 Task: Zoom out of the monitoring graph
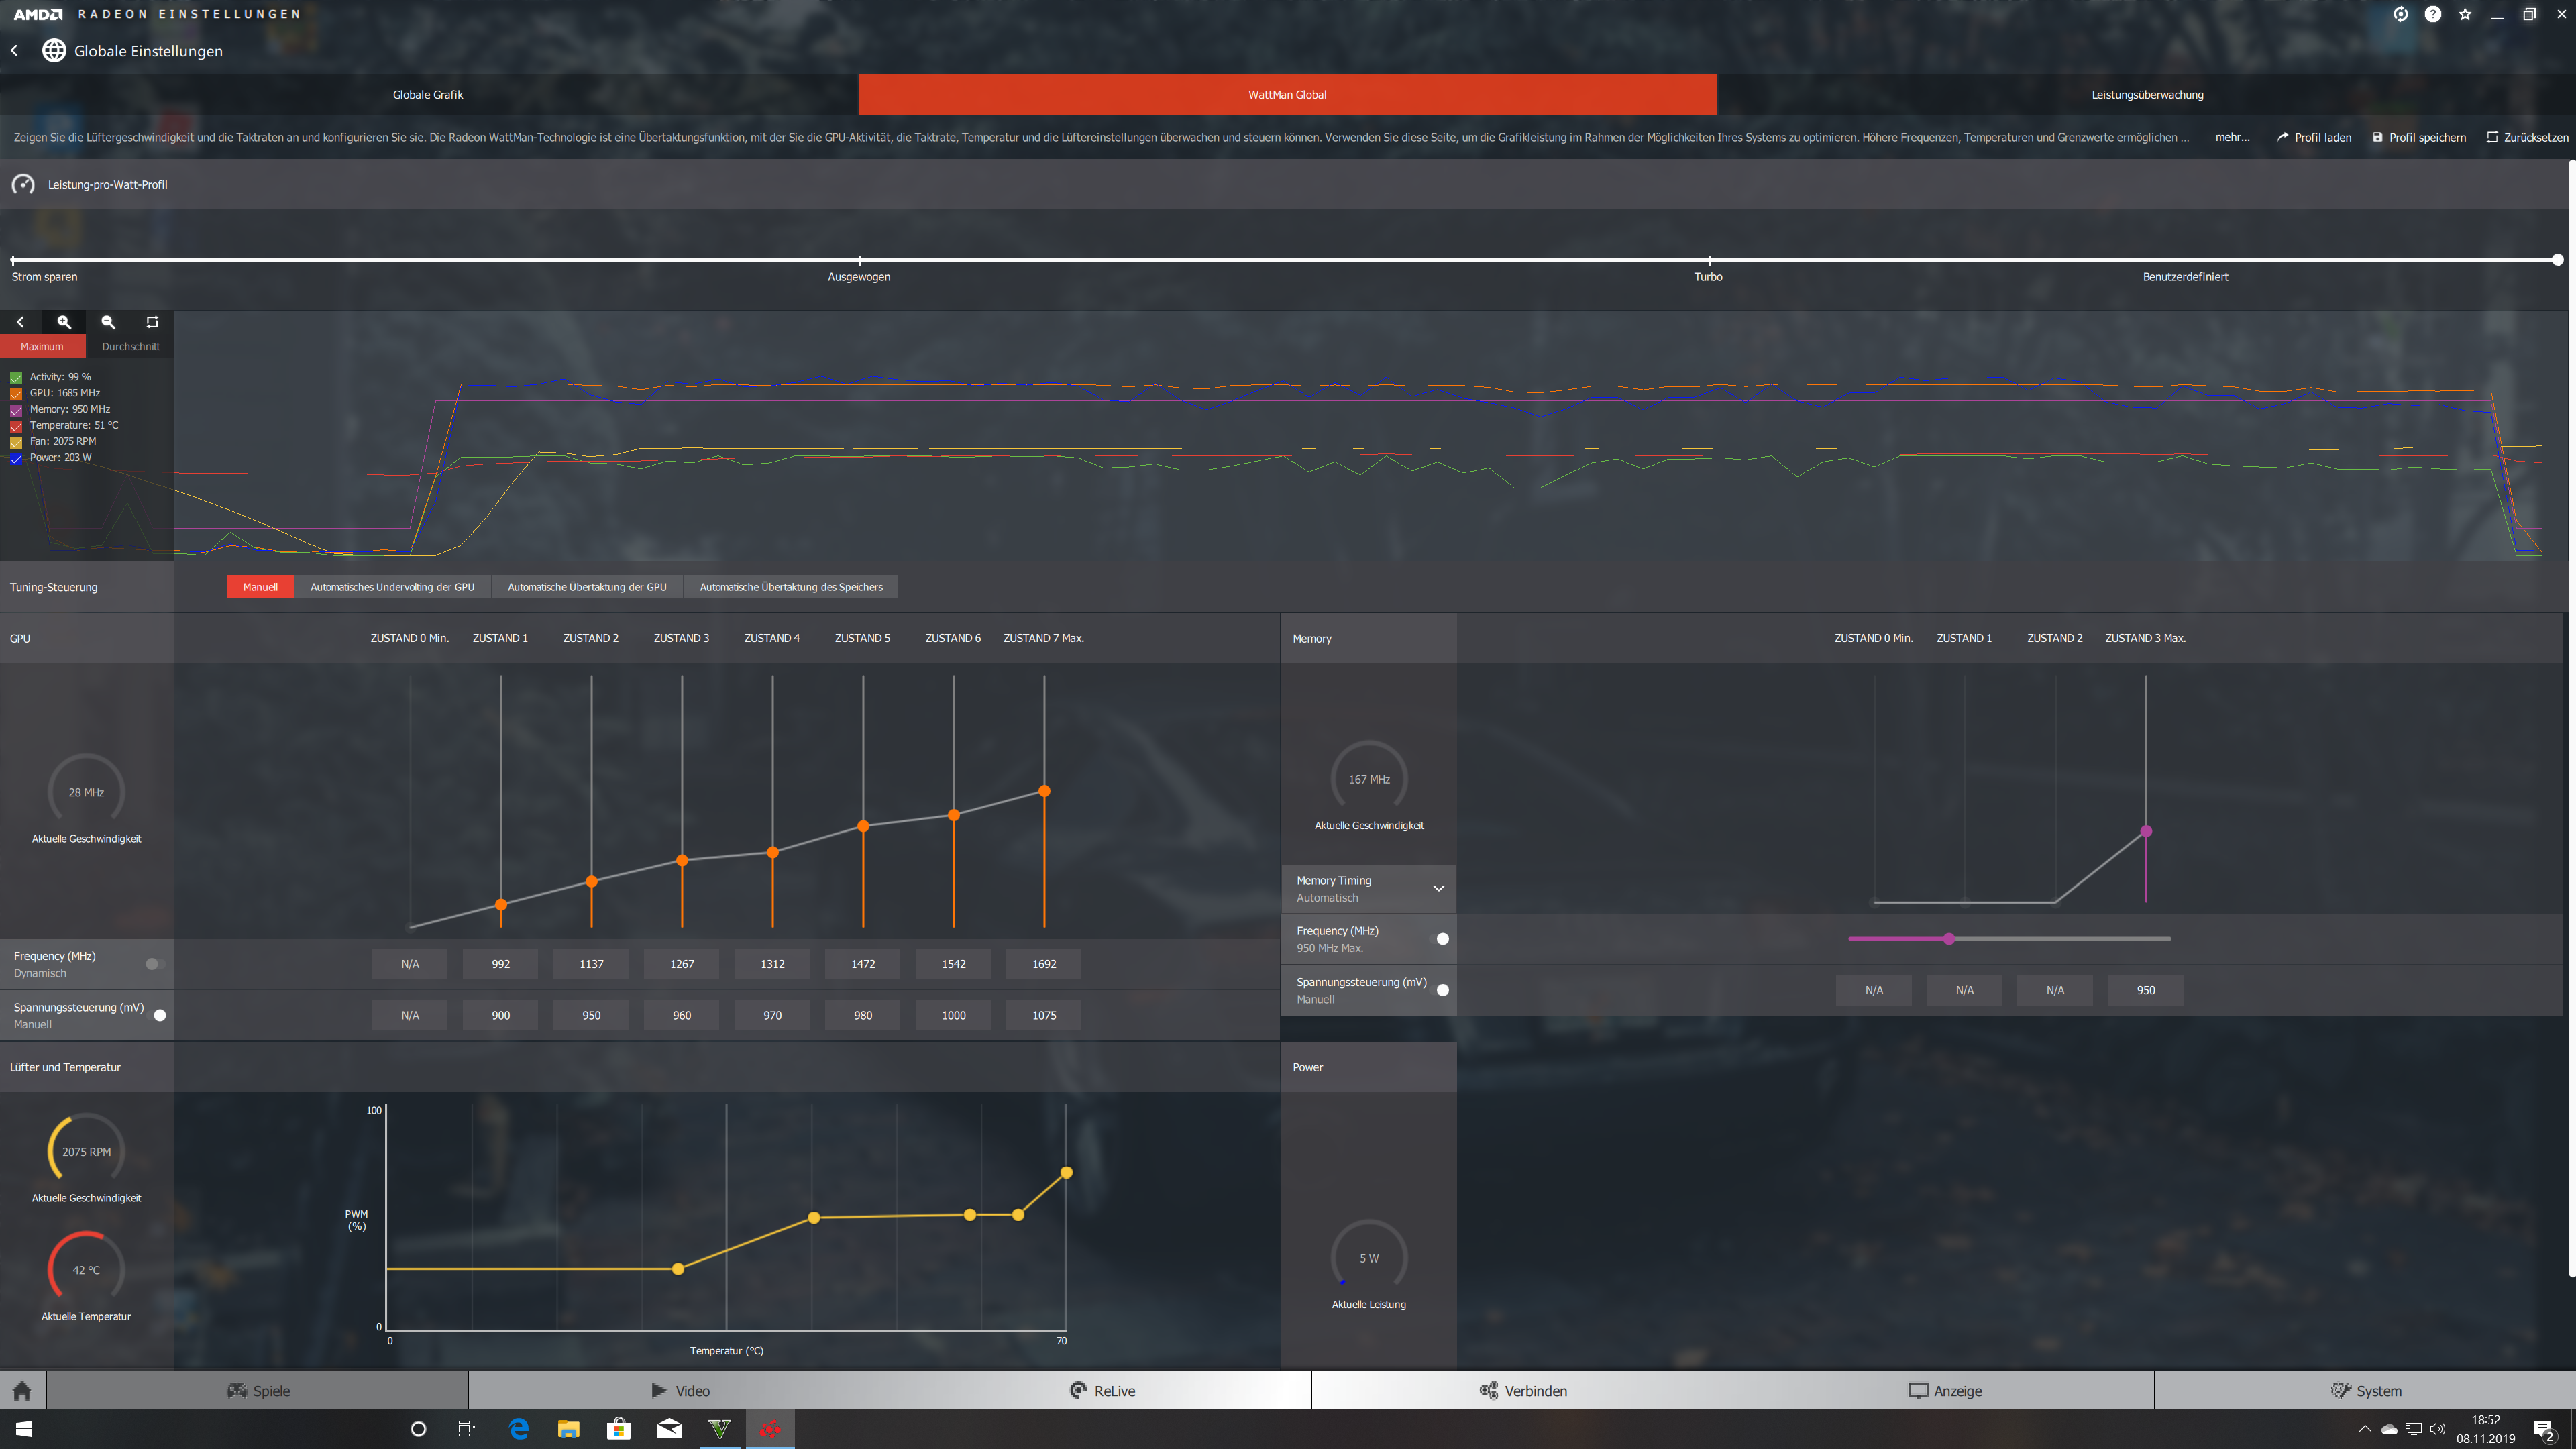(108, 322)
